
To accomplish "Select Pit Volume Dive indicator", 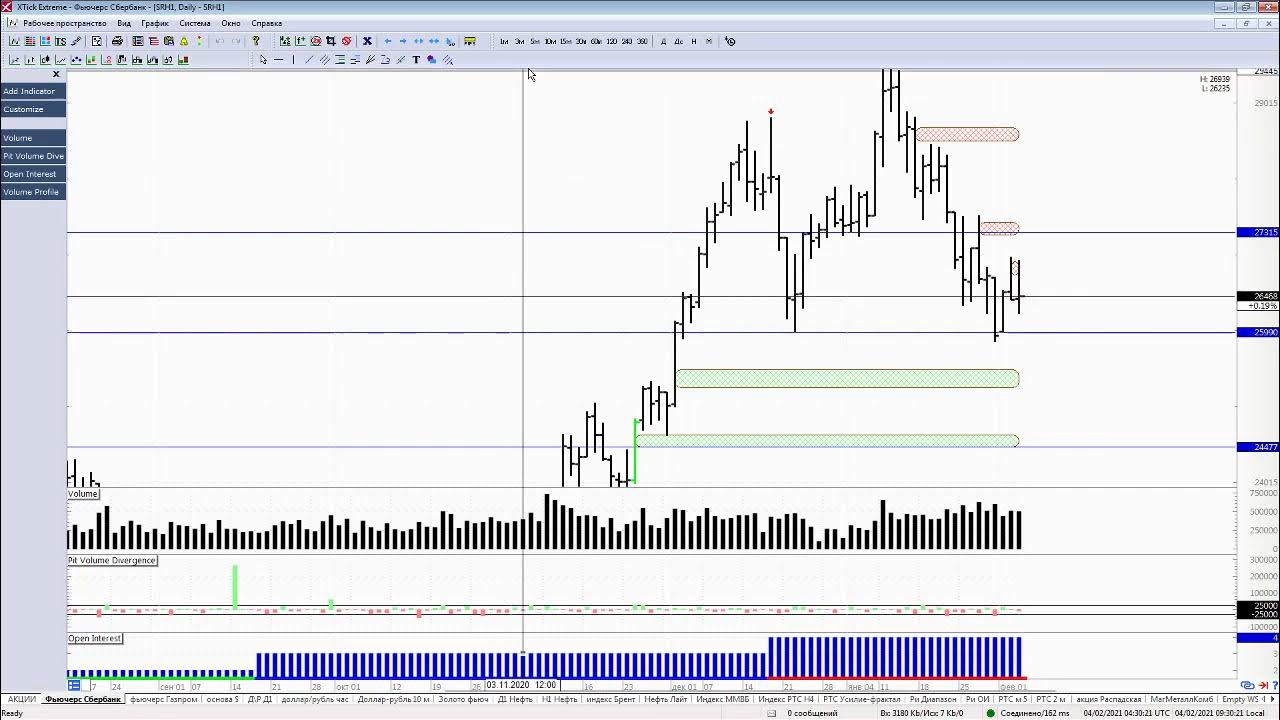I will pyautogui.click(x=33, y=156).
